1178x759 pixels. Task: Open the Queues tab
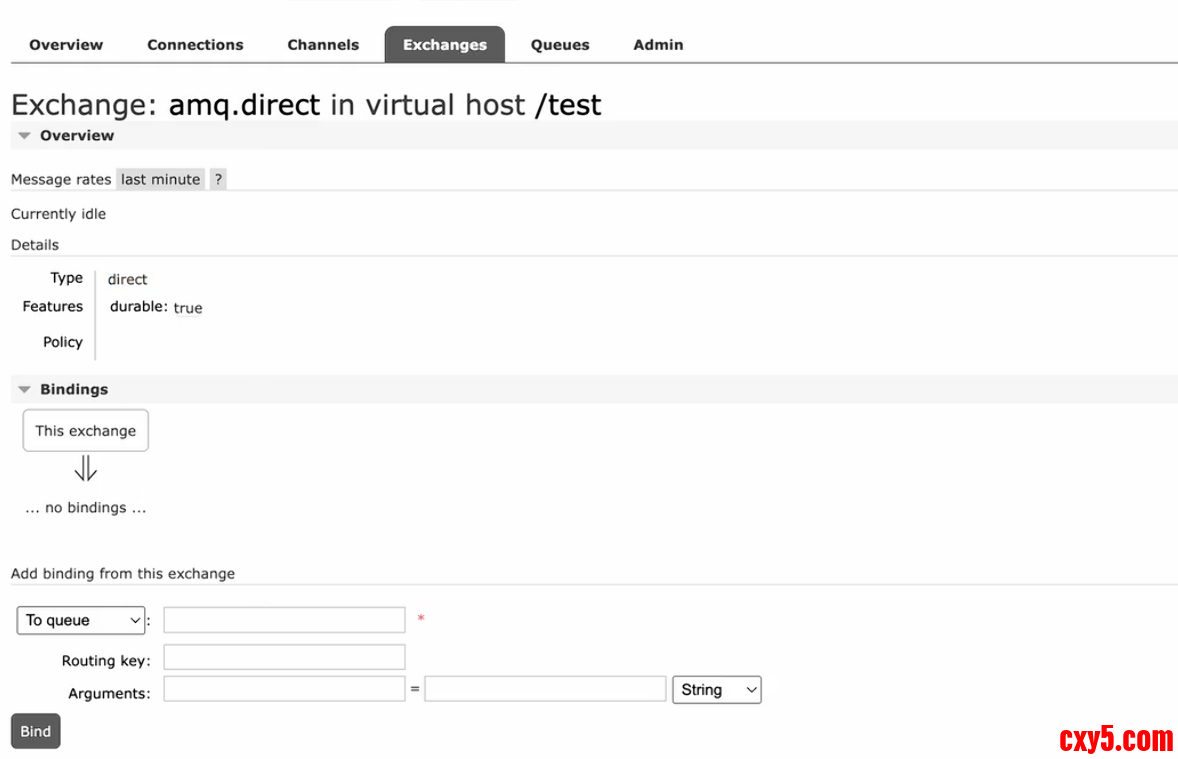point(560,45)
